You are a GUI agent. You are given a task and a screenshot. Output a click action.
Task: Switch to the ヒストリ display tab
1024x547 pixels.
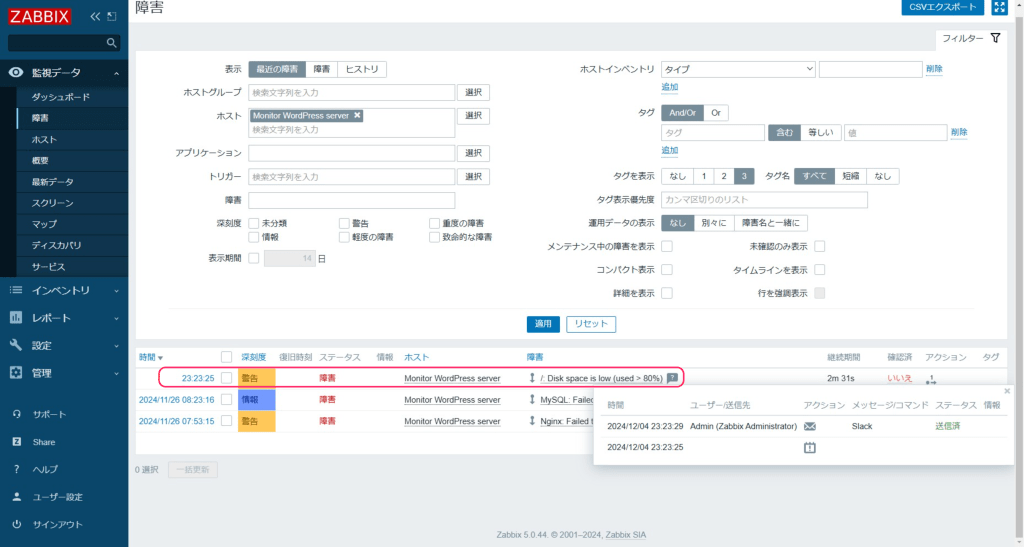pyautogui.click(x=362, y=69)
